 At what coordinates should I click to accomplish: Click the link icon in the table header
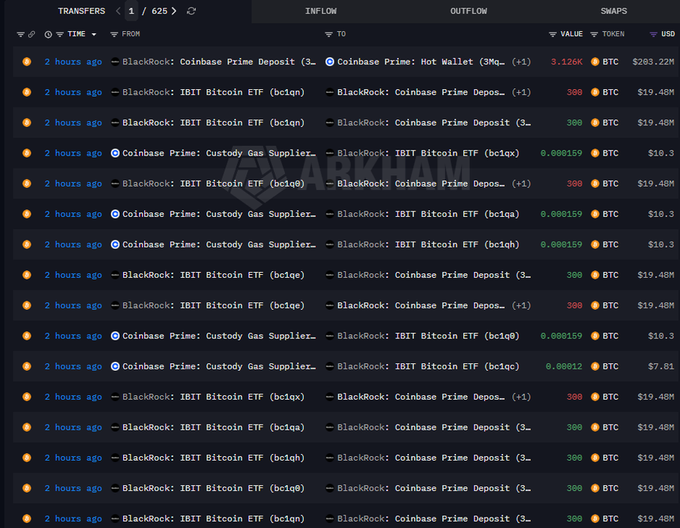[32, 34]
